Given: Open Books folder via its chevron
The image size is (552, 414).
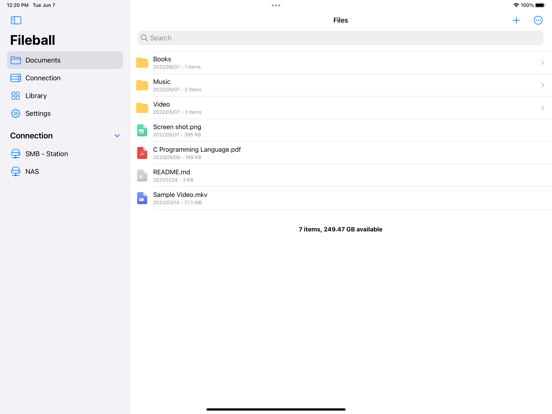Looking at the screenshot, I should point(542,63).
